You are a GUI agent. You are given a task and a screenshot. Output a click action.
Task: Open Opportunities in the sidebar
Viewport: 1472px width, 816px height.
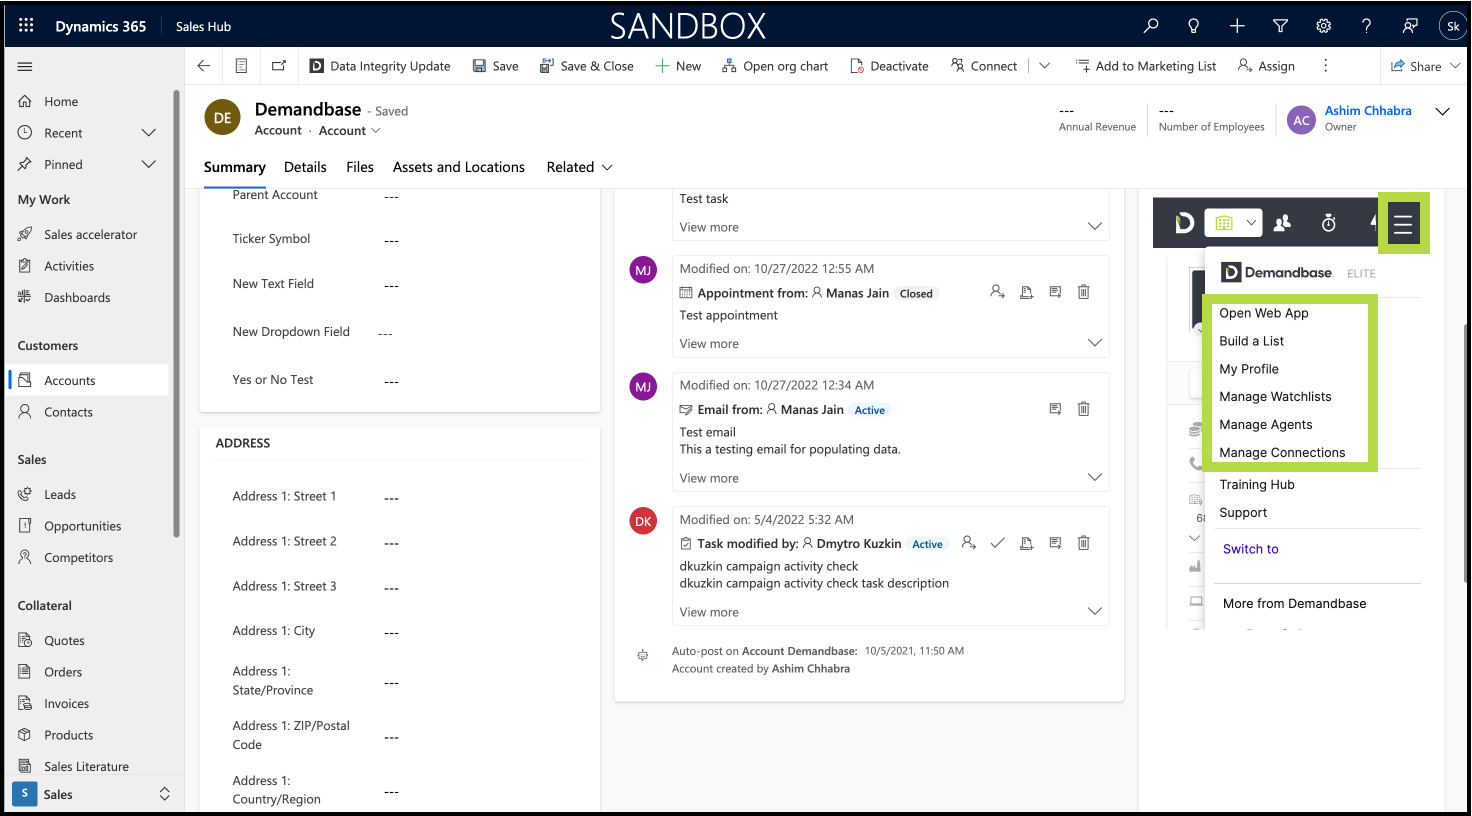click(83, 526)
